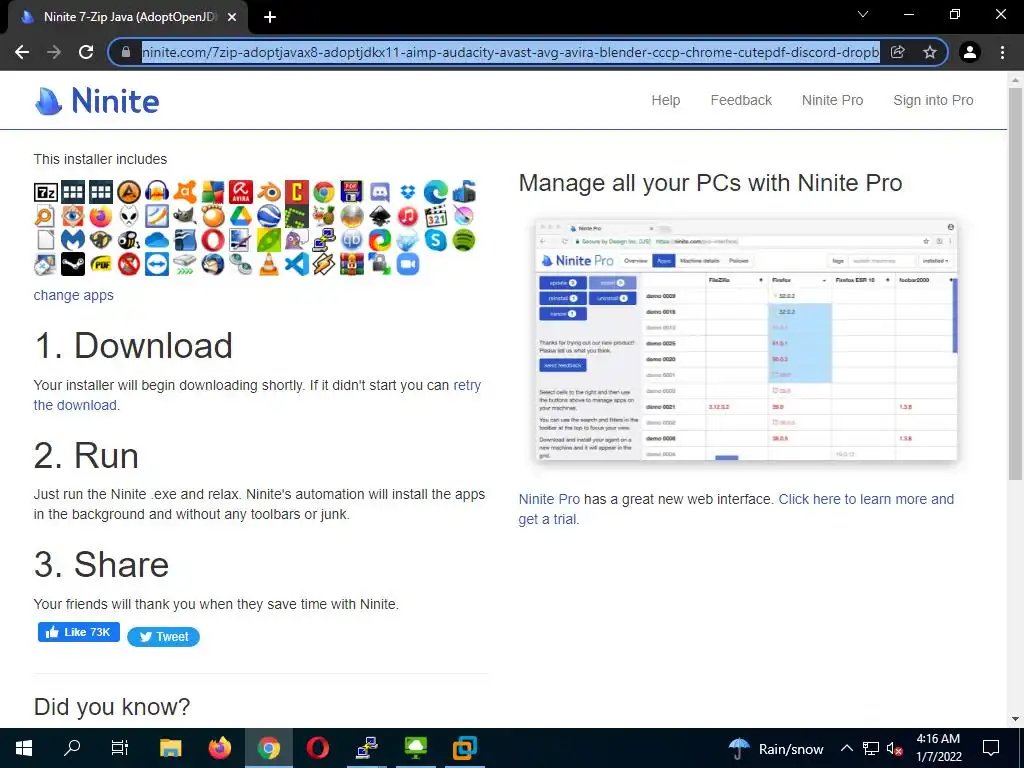Viewport: 1024px width, 768px height.
Task: Click the red Avira icon
Action: 240,192
